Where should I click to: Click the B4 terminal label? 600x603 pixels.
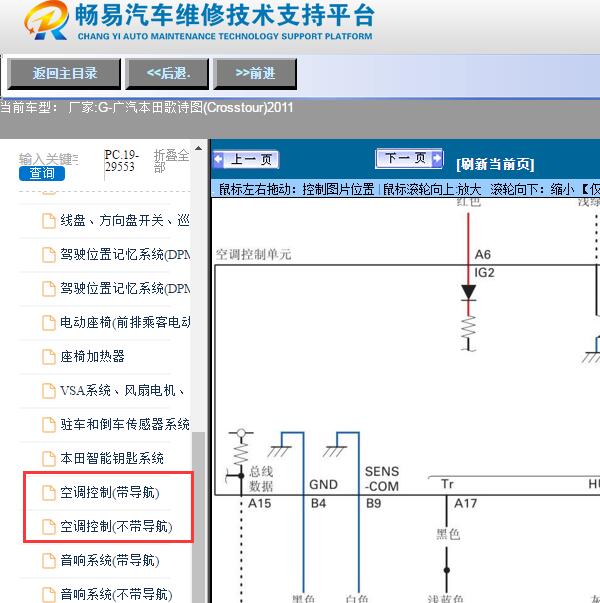318,503
